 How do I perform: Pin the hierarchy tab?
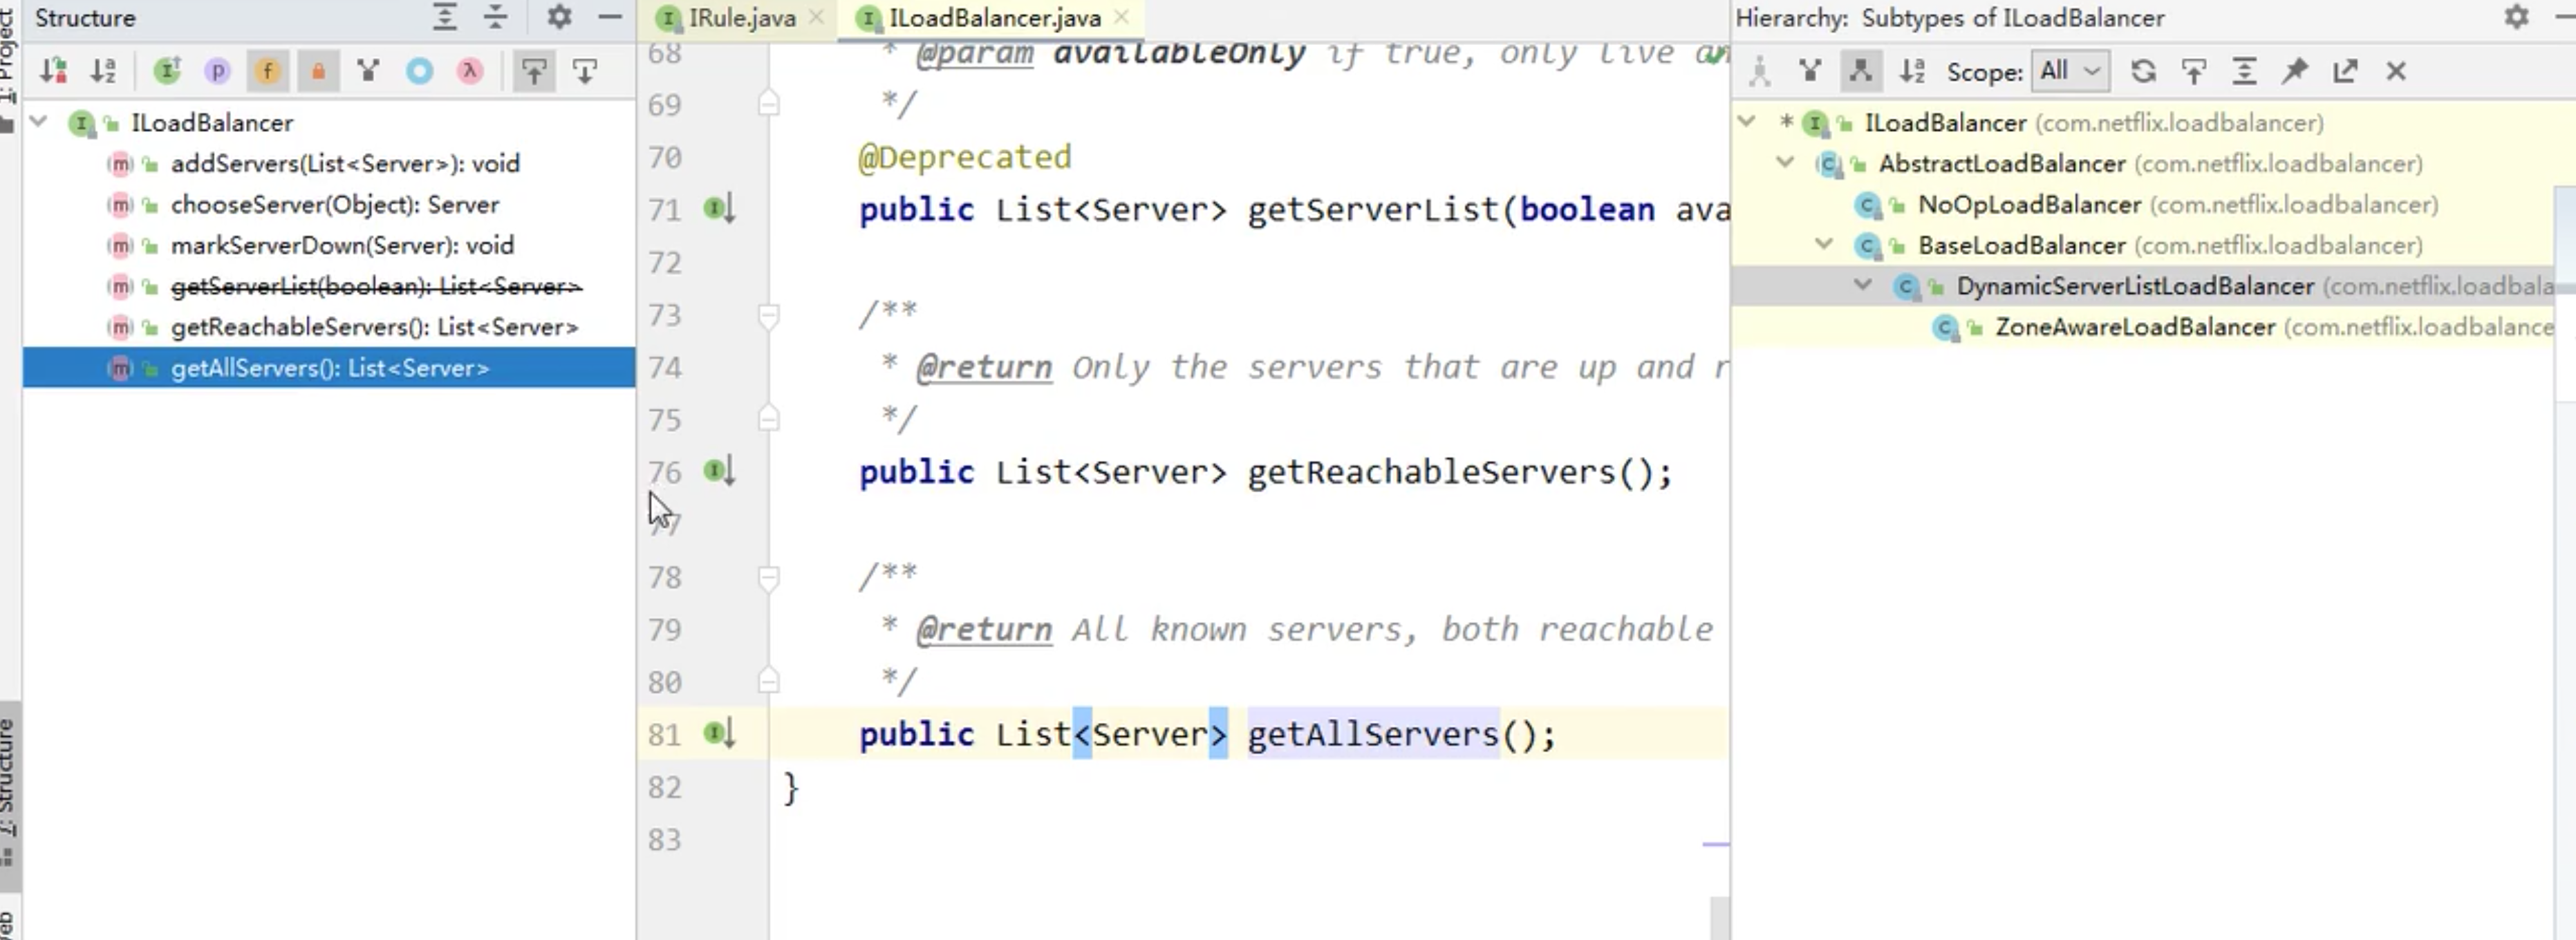pos(2295,71)
